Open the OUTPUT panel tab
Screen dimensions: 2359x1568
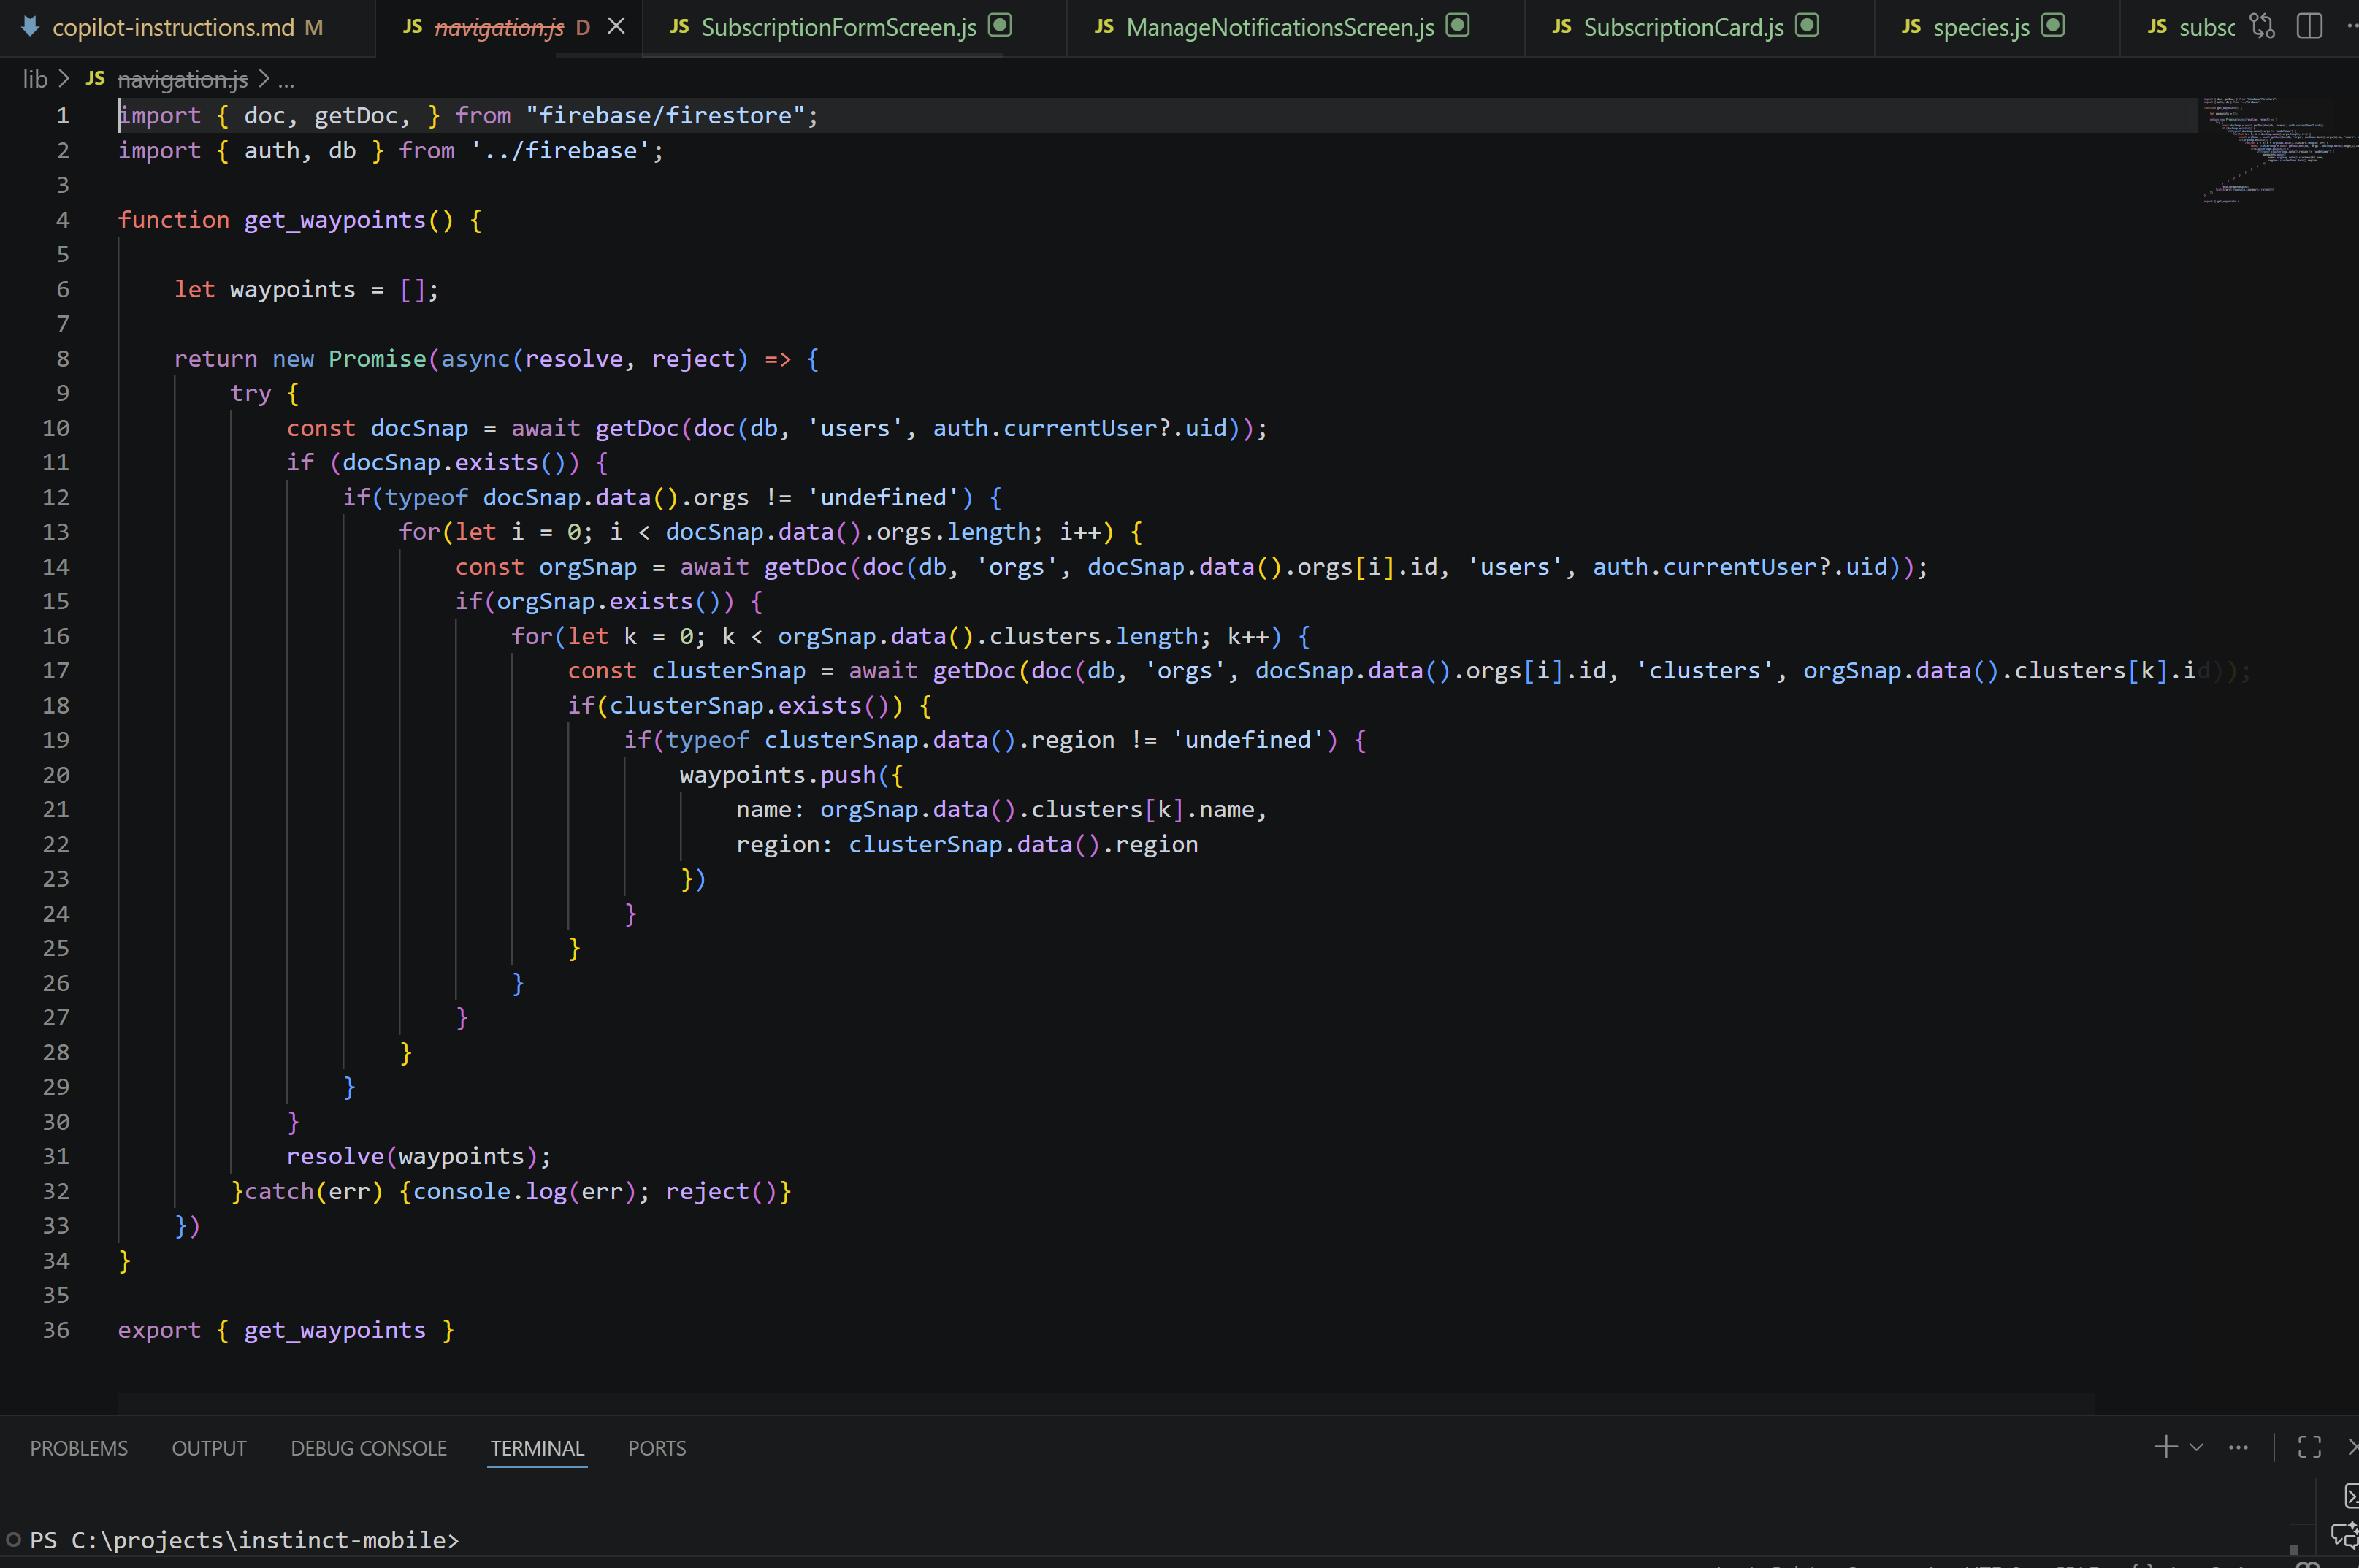[209, 1448]
